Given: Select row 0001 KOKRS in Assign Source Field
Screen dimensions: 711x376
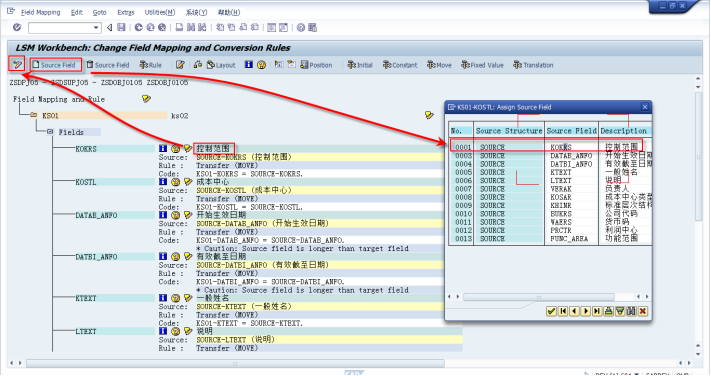Looking at the screenshot, I should pos(546,147).
